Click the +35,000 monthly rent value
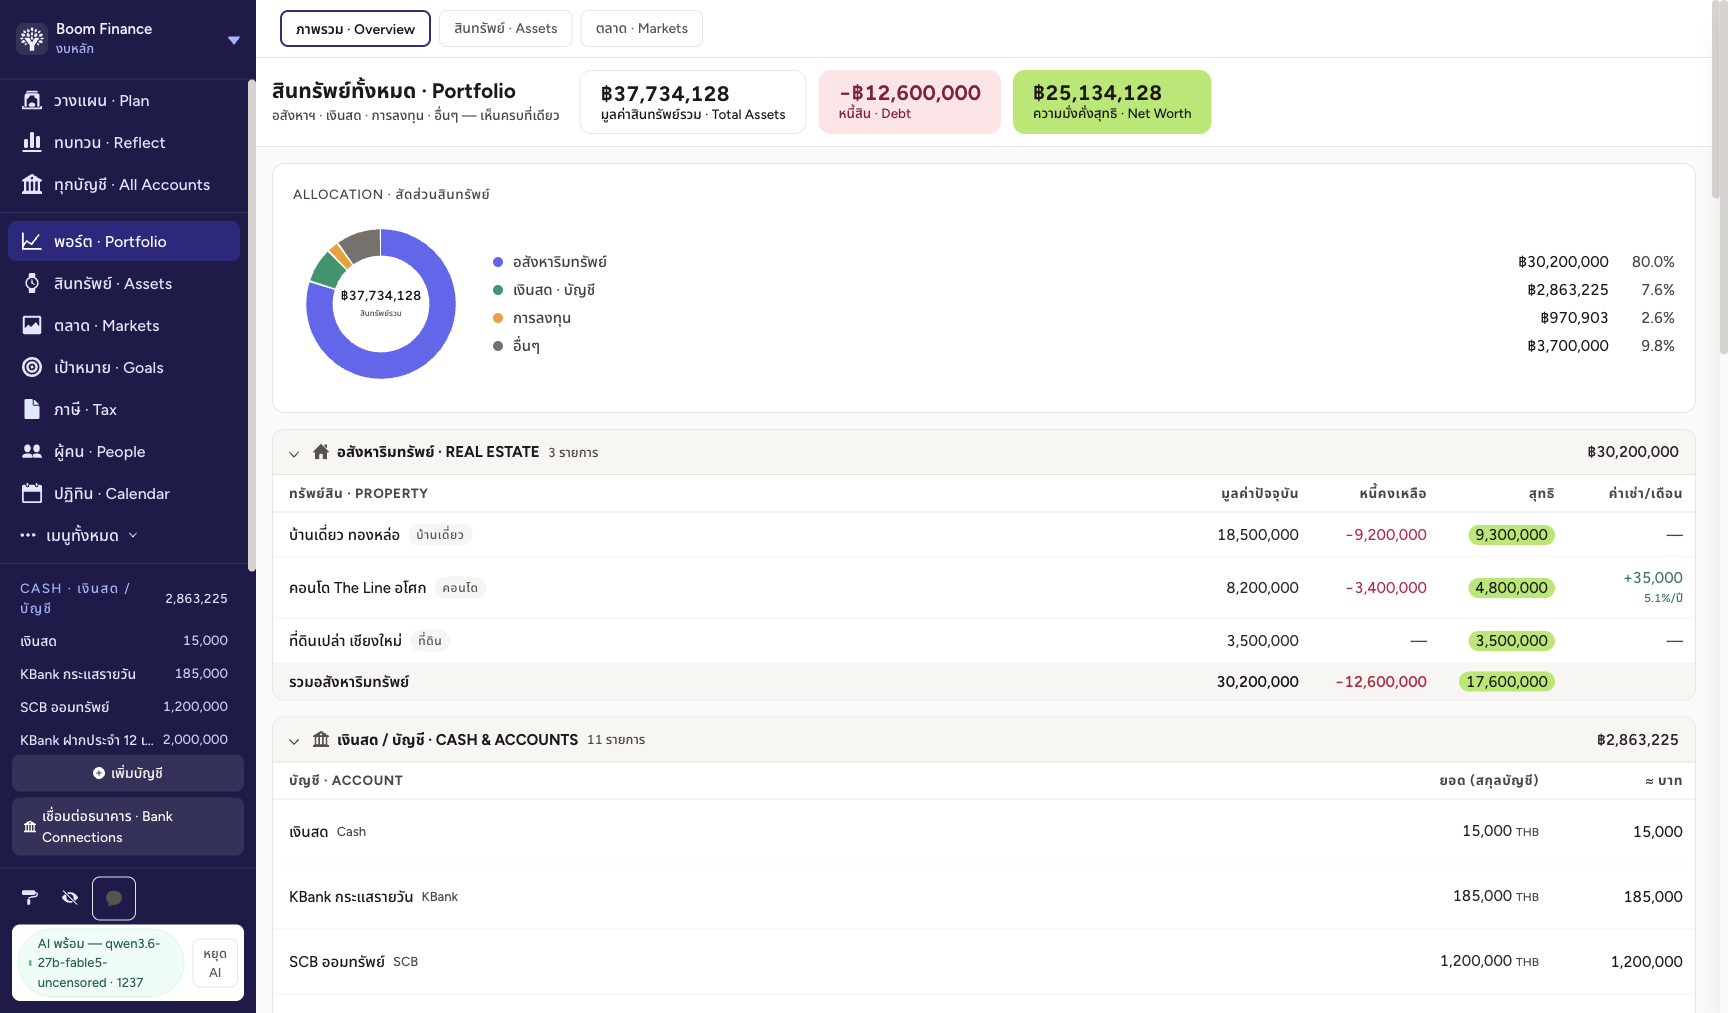This screenshot has height=1013, width=1728. (1653, 578)
